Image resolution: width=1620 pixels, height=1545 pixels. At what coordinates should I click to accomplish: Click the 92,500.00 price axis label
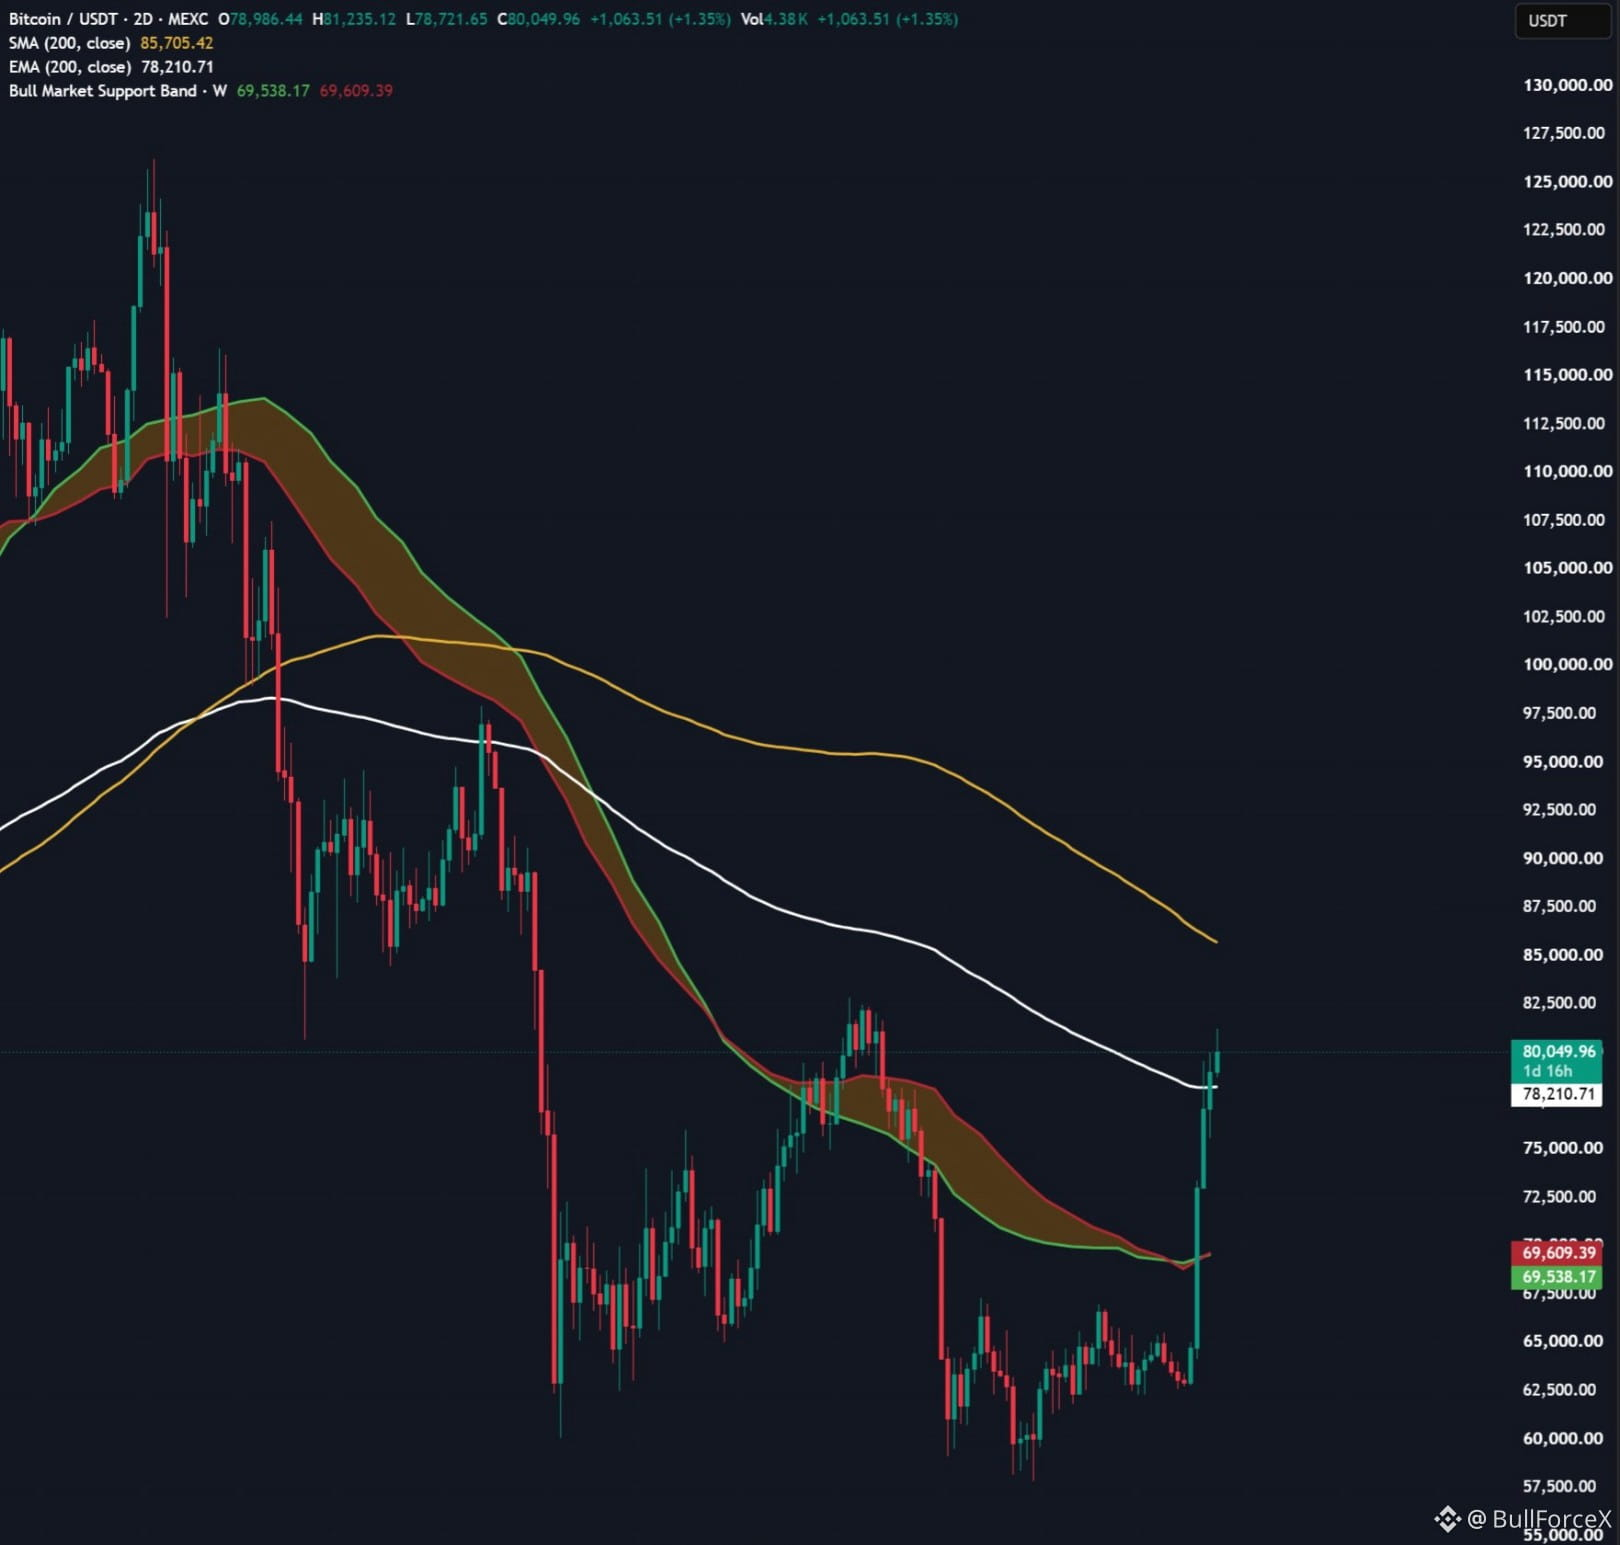point(1560,809)
